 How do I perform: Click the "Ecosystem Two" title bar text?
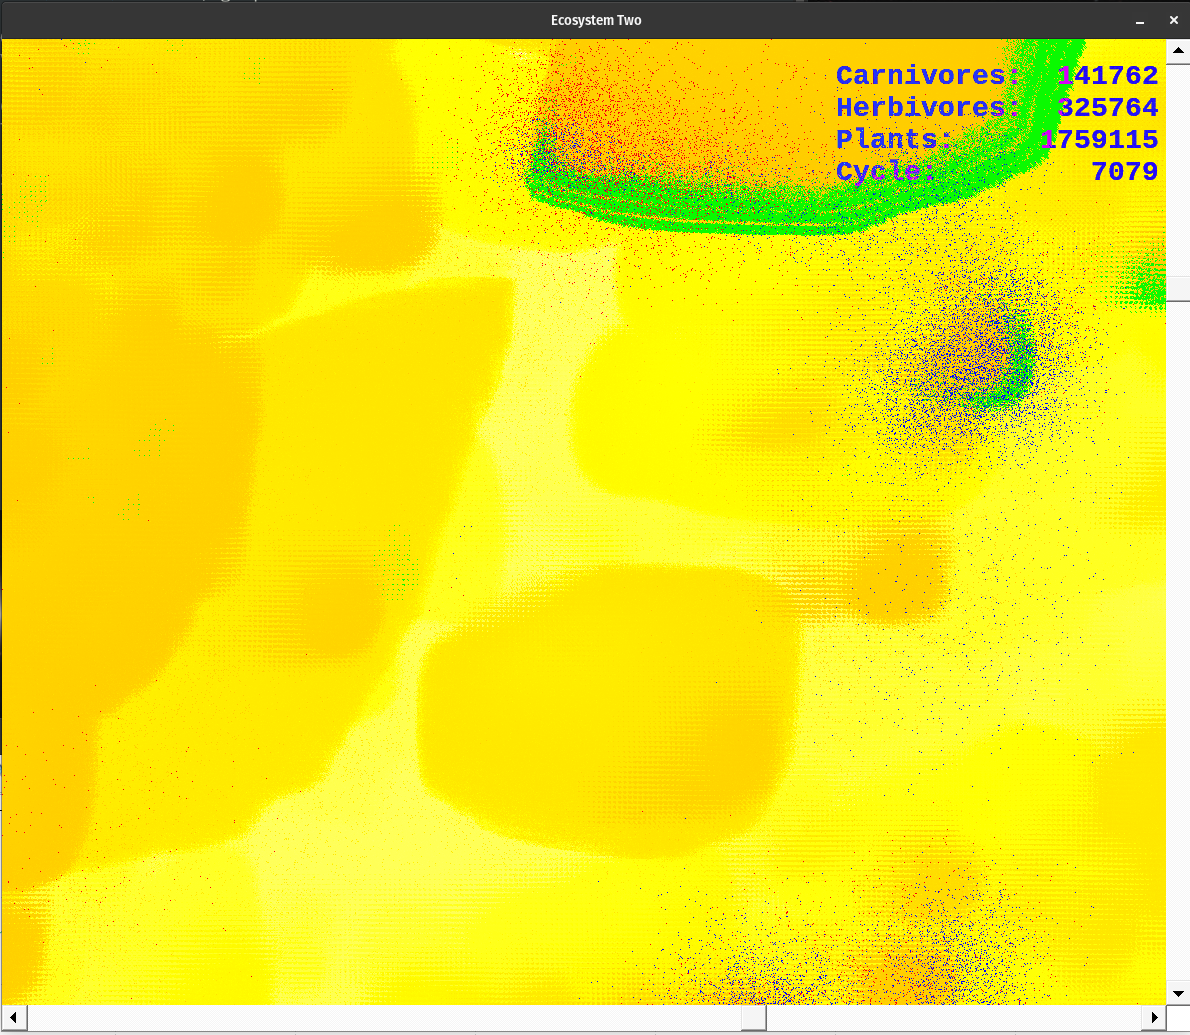coord(595,20)
